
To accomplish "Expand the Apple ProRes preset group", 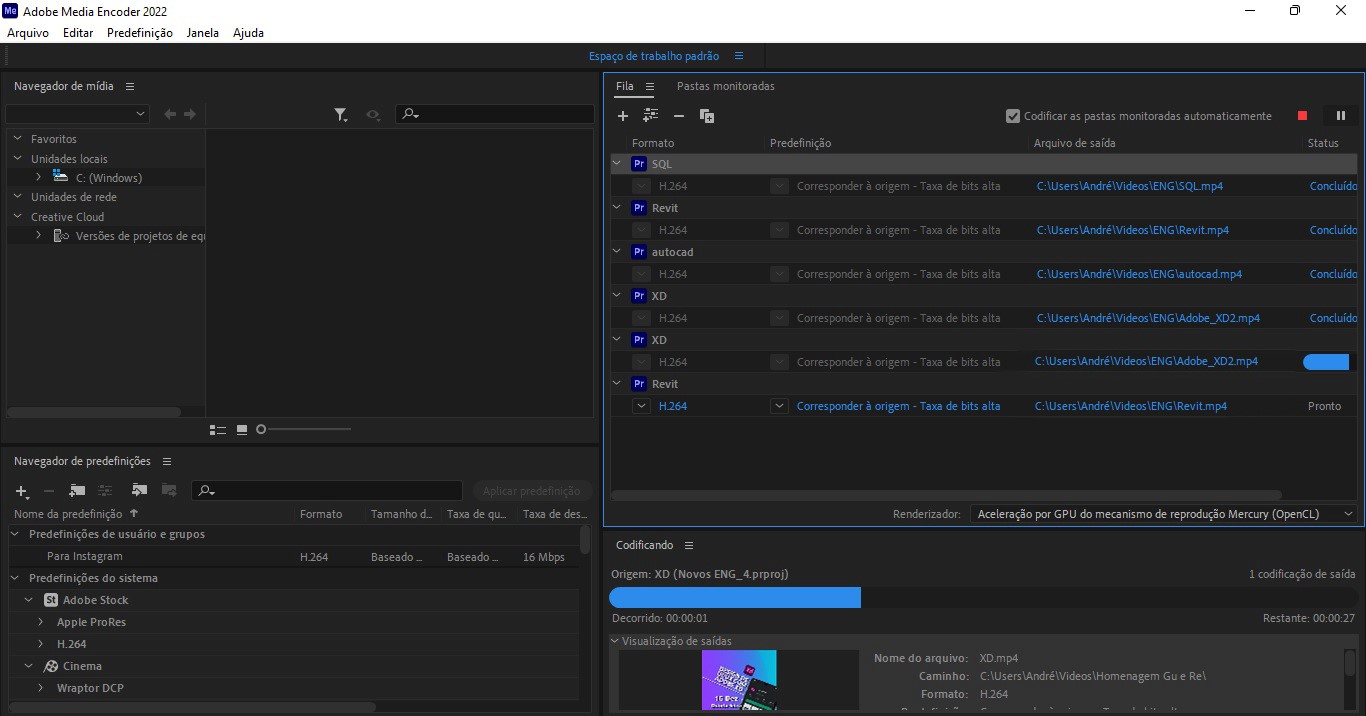I will coord(40,622).
